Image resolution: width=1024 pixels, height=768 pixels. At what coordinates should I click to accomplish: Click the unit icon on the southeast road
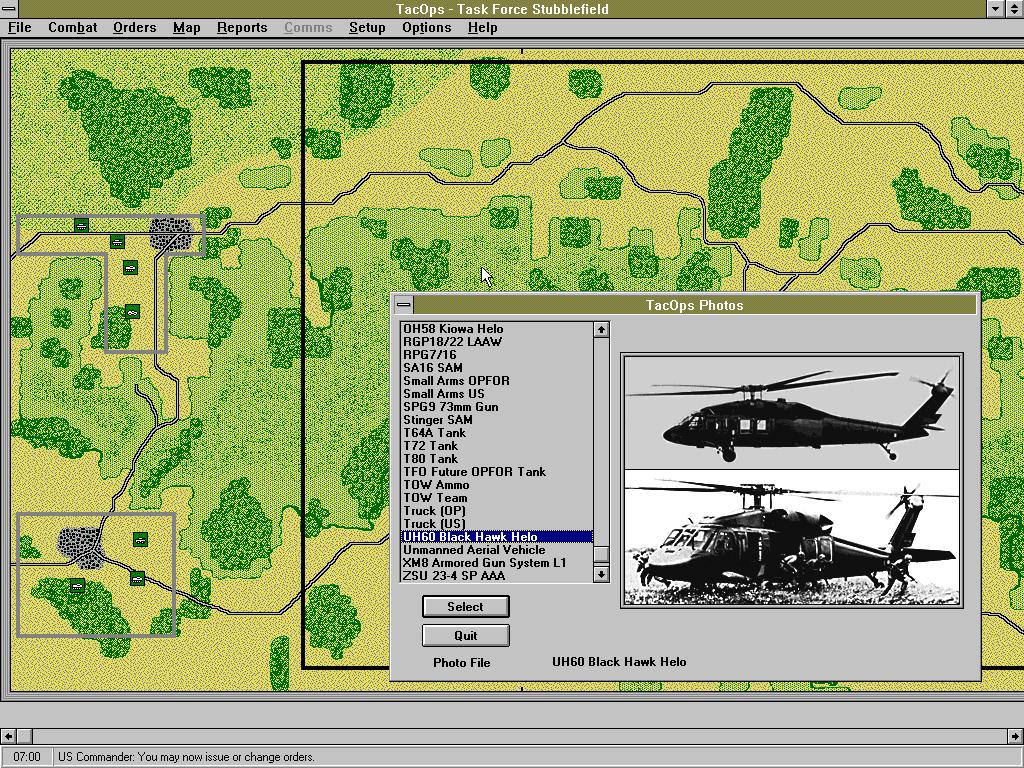pos(137,579)
